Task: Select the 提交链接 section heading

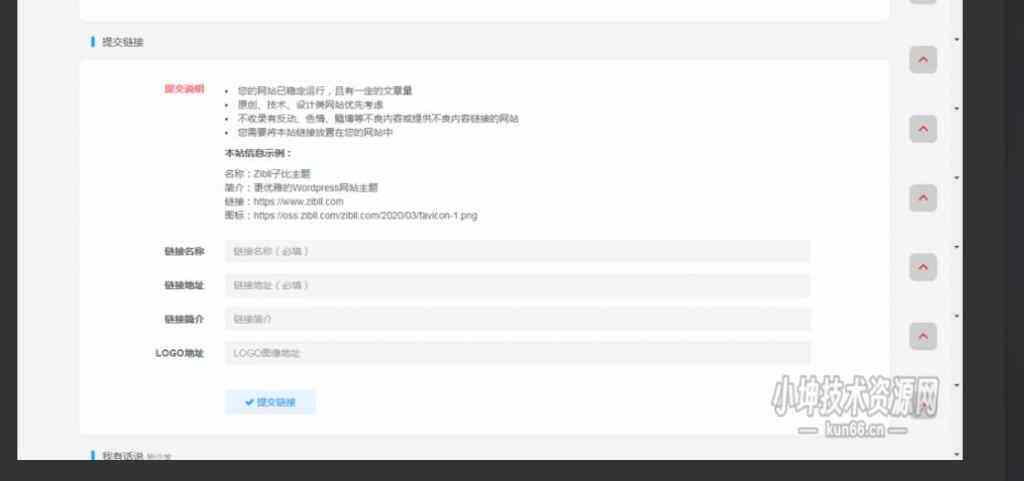Action: click(x=123, y=42)
